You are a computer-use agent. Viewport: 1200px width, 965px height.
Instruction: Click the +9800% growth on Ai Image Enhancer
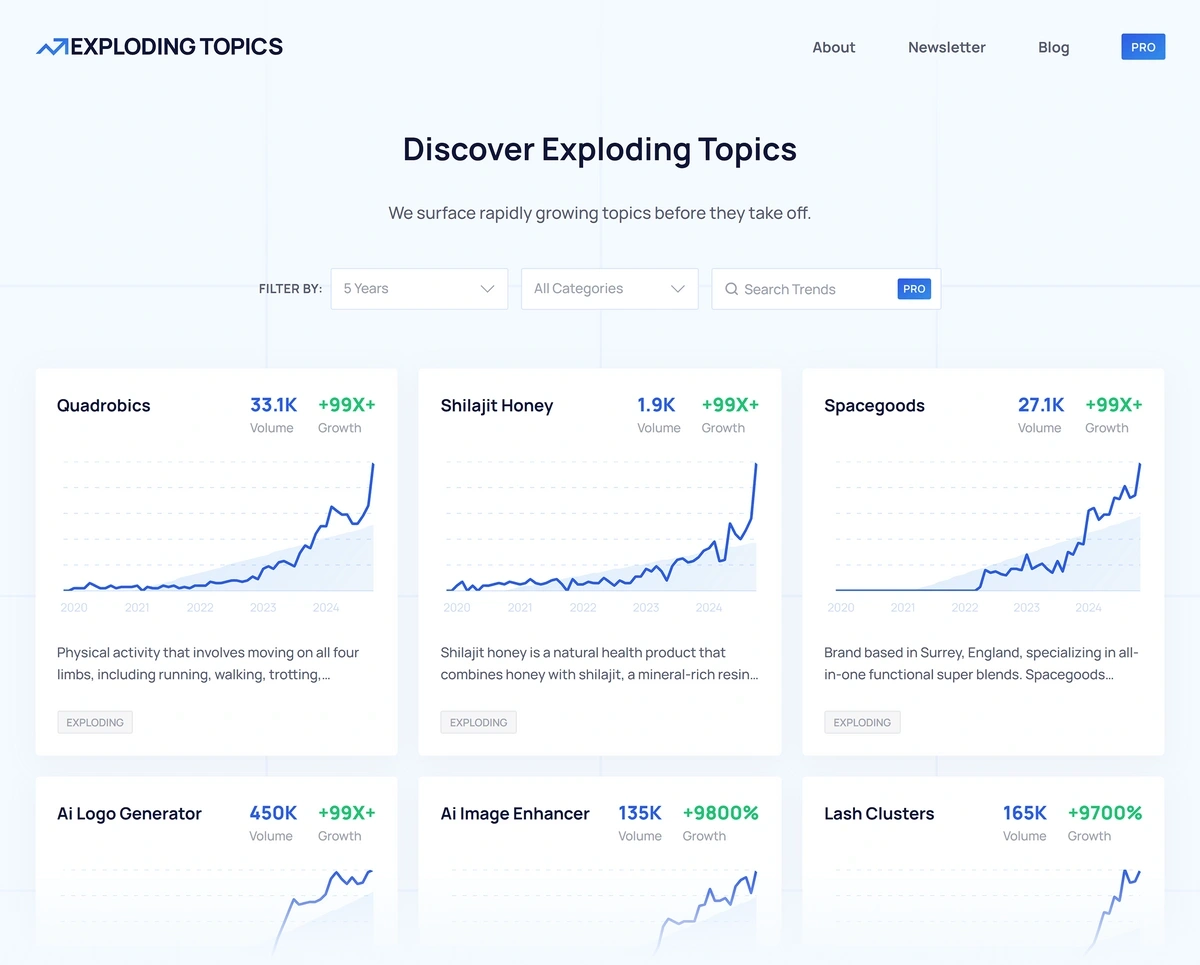[720, 813]
